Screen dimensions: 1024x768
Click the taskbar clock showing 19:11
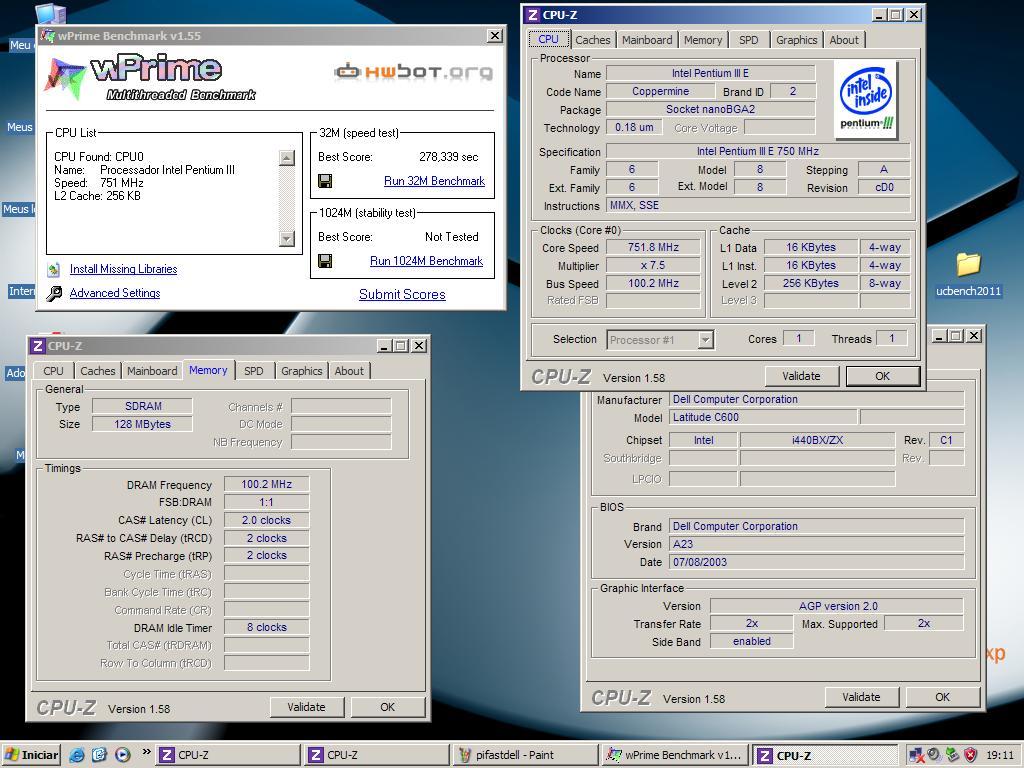pos(1000,756)
